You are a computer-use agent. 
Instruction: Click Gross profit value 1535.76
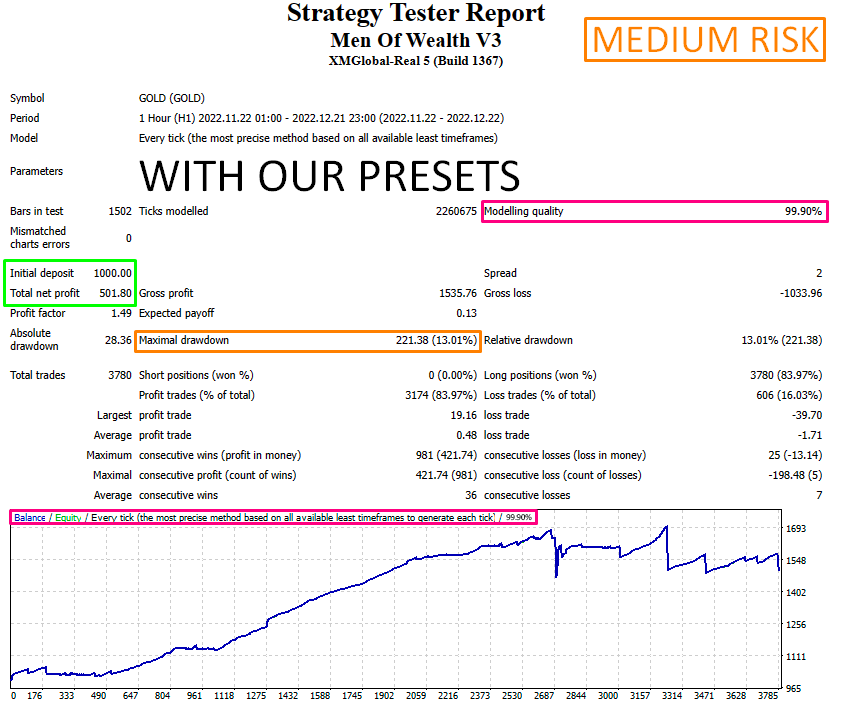point(458,293)
